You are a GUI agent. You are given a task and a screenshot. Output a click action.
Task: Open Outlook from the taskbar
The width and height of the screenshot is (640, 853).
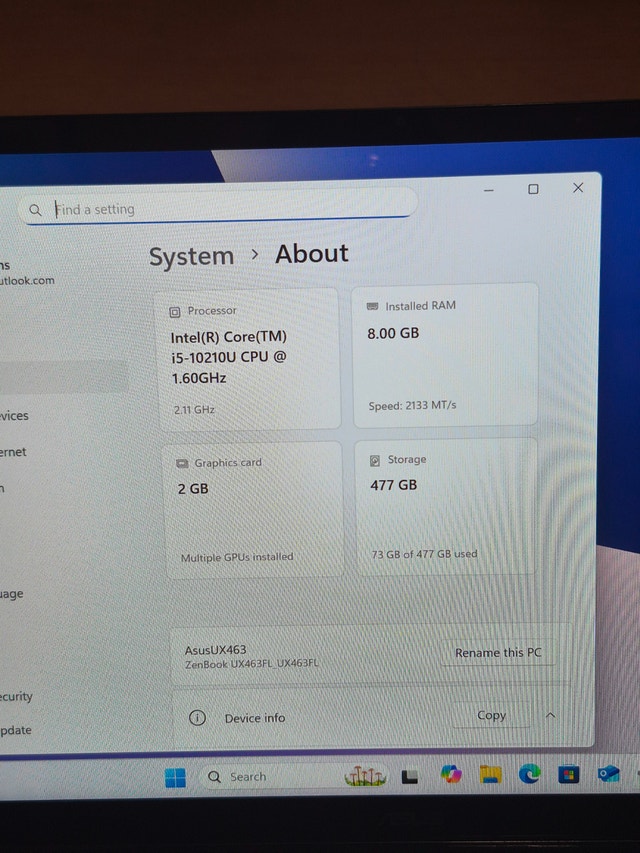(608, 773)
